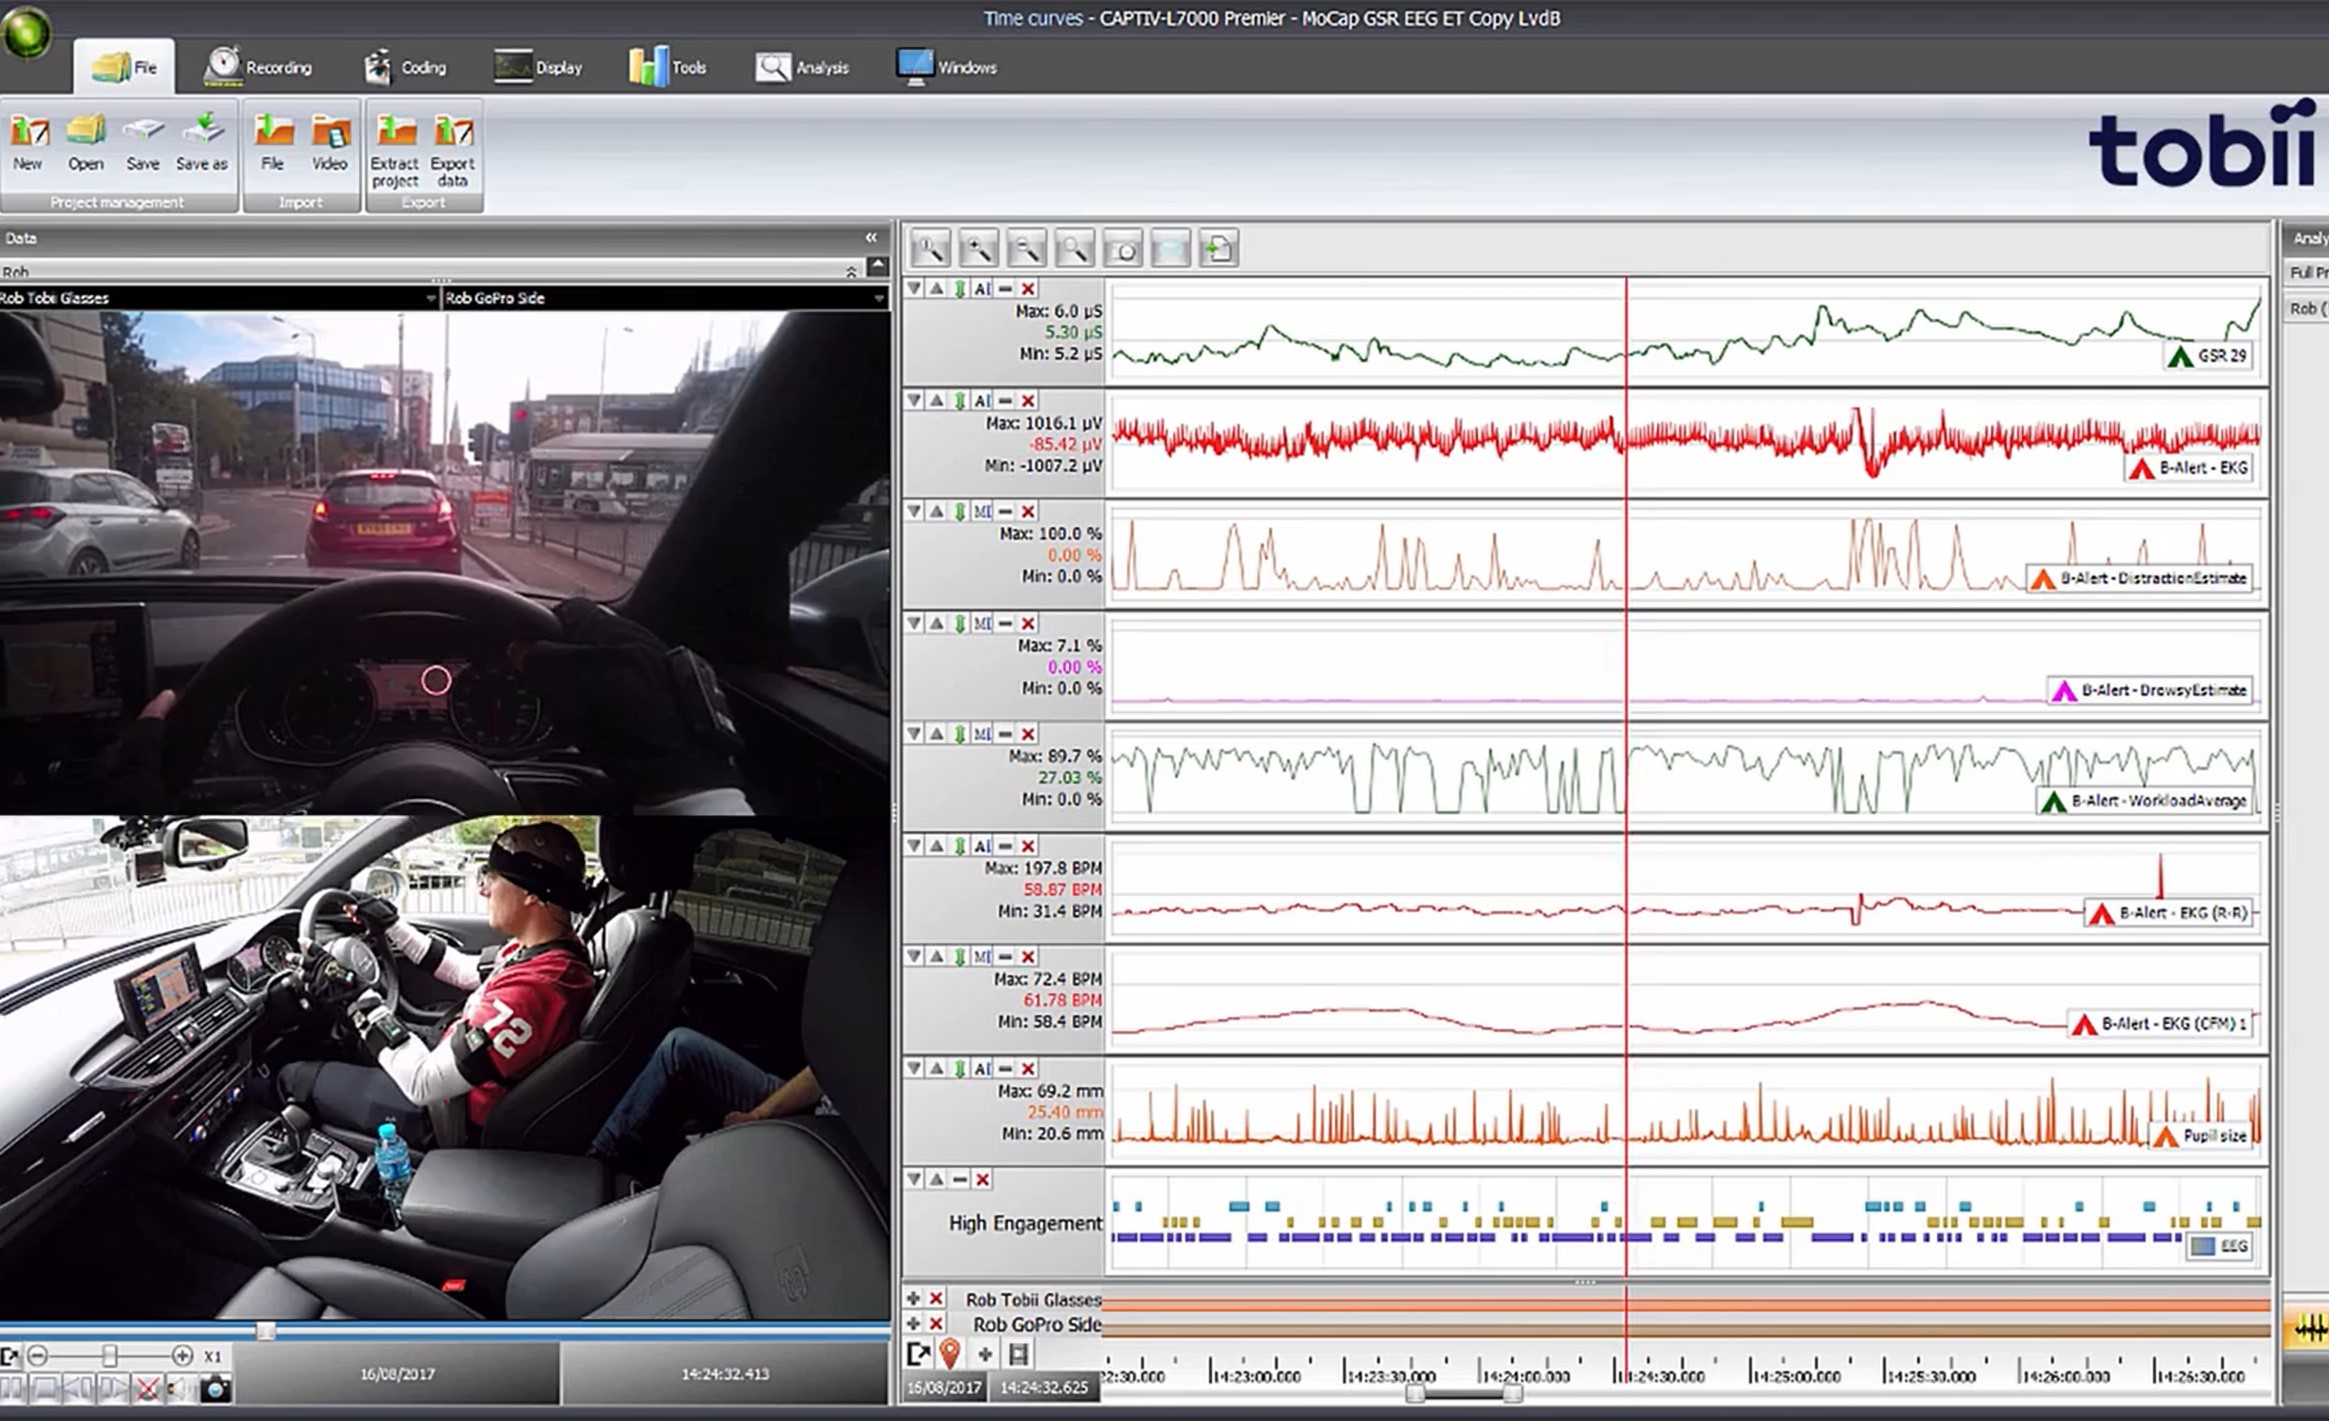Capture video frame with camera icon
Viewport: 2329px width, 1421px height.
(215, 1388)
